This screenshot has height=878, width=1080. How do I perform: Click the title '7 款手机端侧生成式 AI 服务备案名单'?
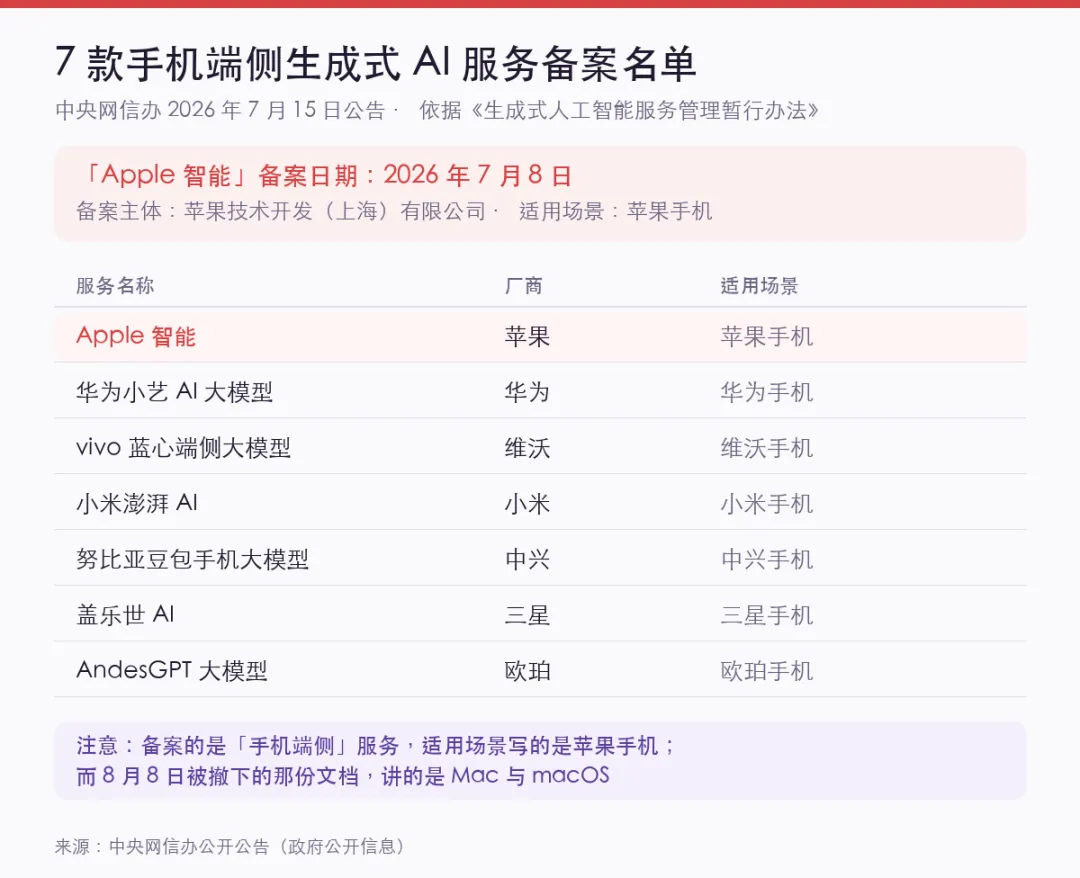tap(375, 63)
